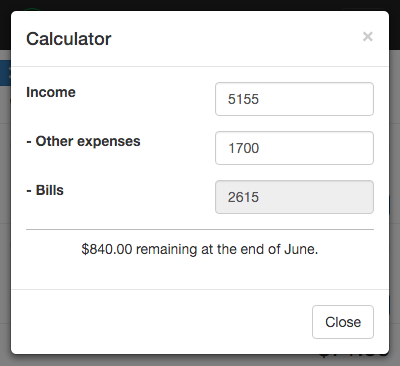Click the Income label text
400x366 pixels.
(x=51, y=92)
